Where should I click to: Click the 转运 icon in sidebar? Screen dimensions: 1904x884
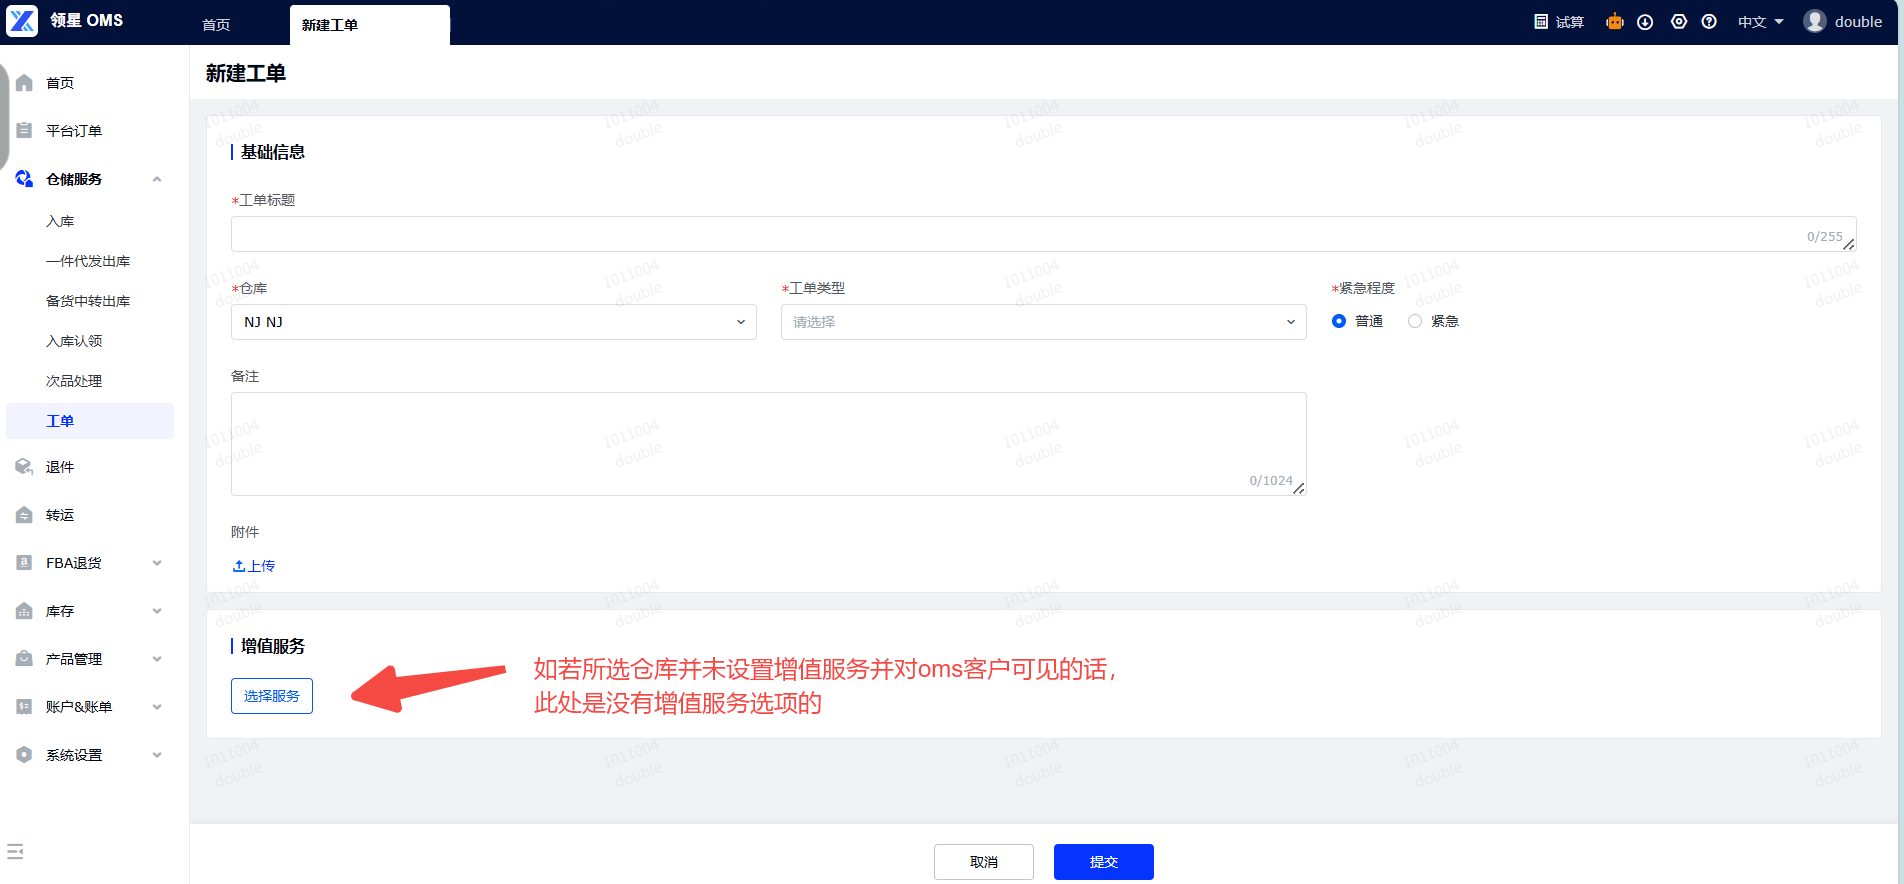pyautogui.click(x=25, y=515)
